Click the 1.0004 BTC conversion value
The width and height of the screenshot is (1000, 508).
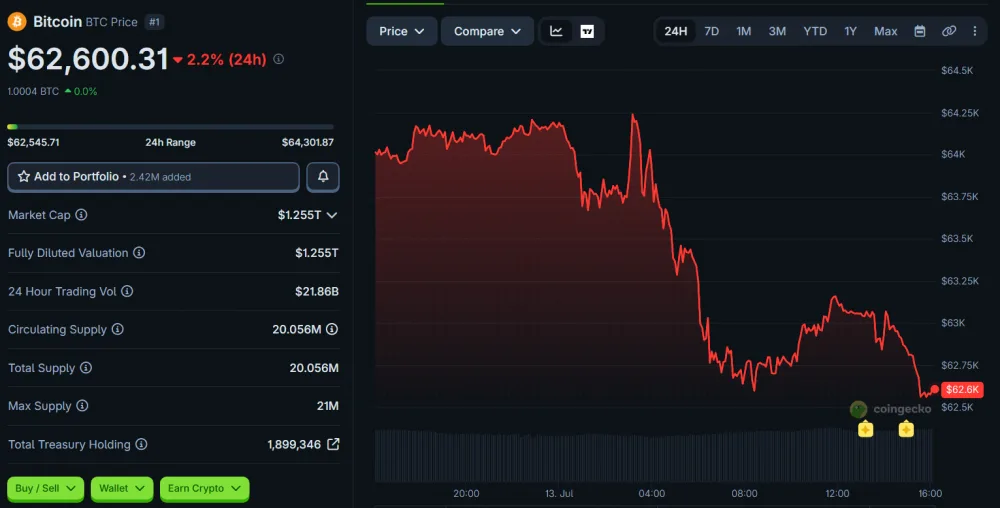pos(33,91)
